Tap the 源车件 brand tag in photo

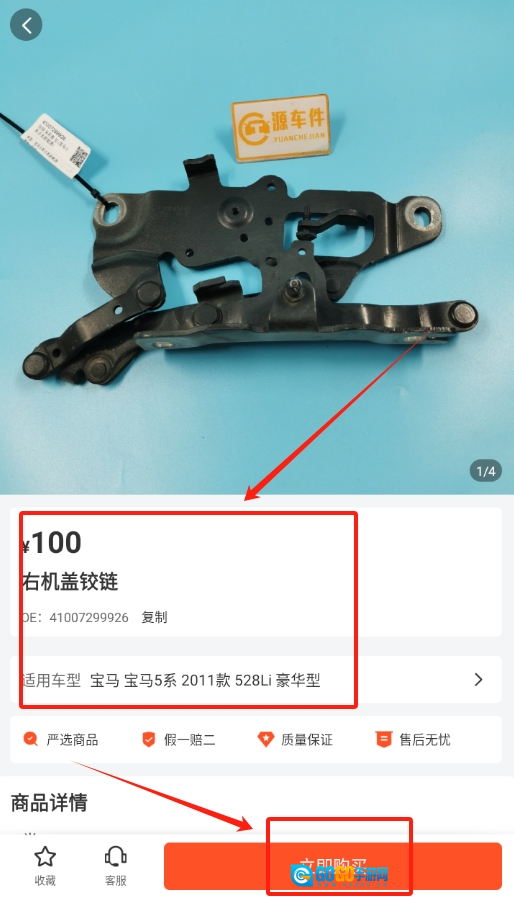click(281, 128)
